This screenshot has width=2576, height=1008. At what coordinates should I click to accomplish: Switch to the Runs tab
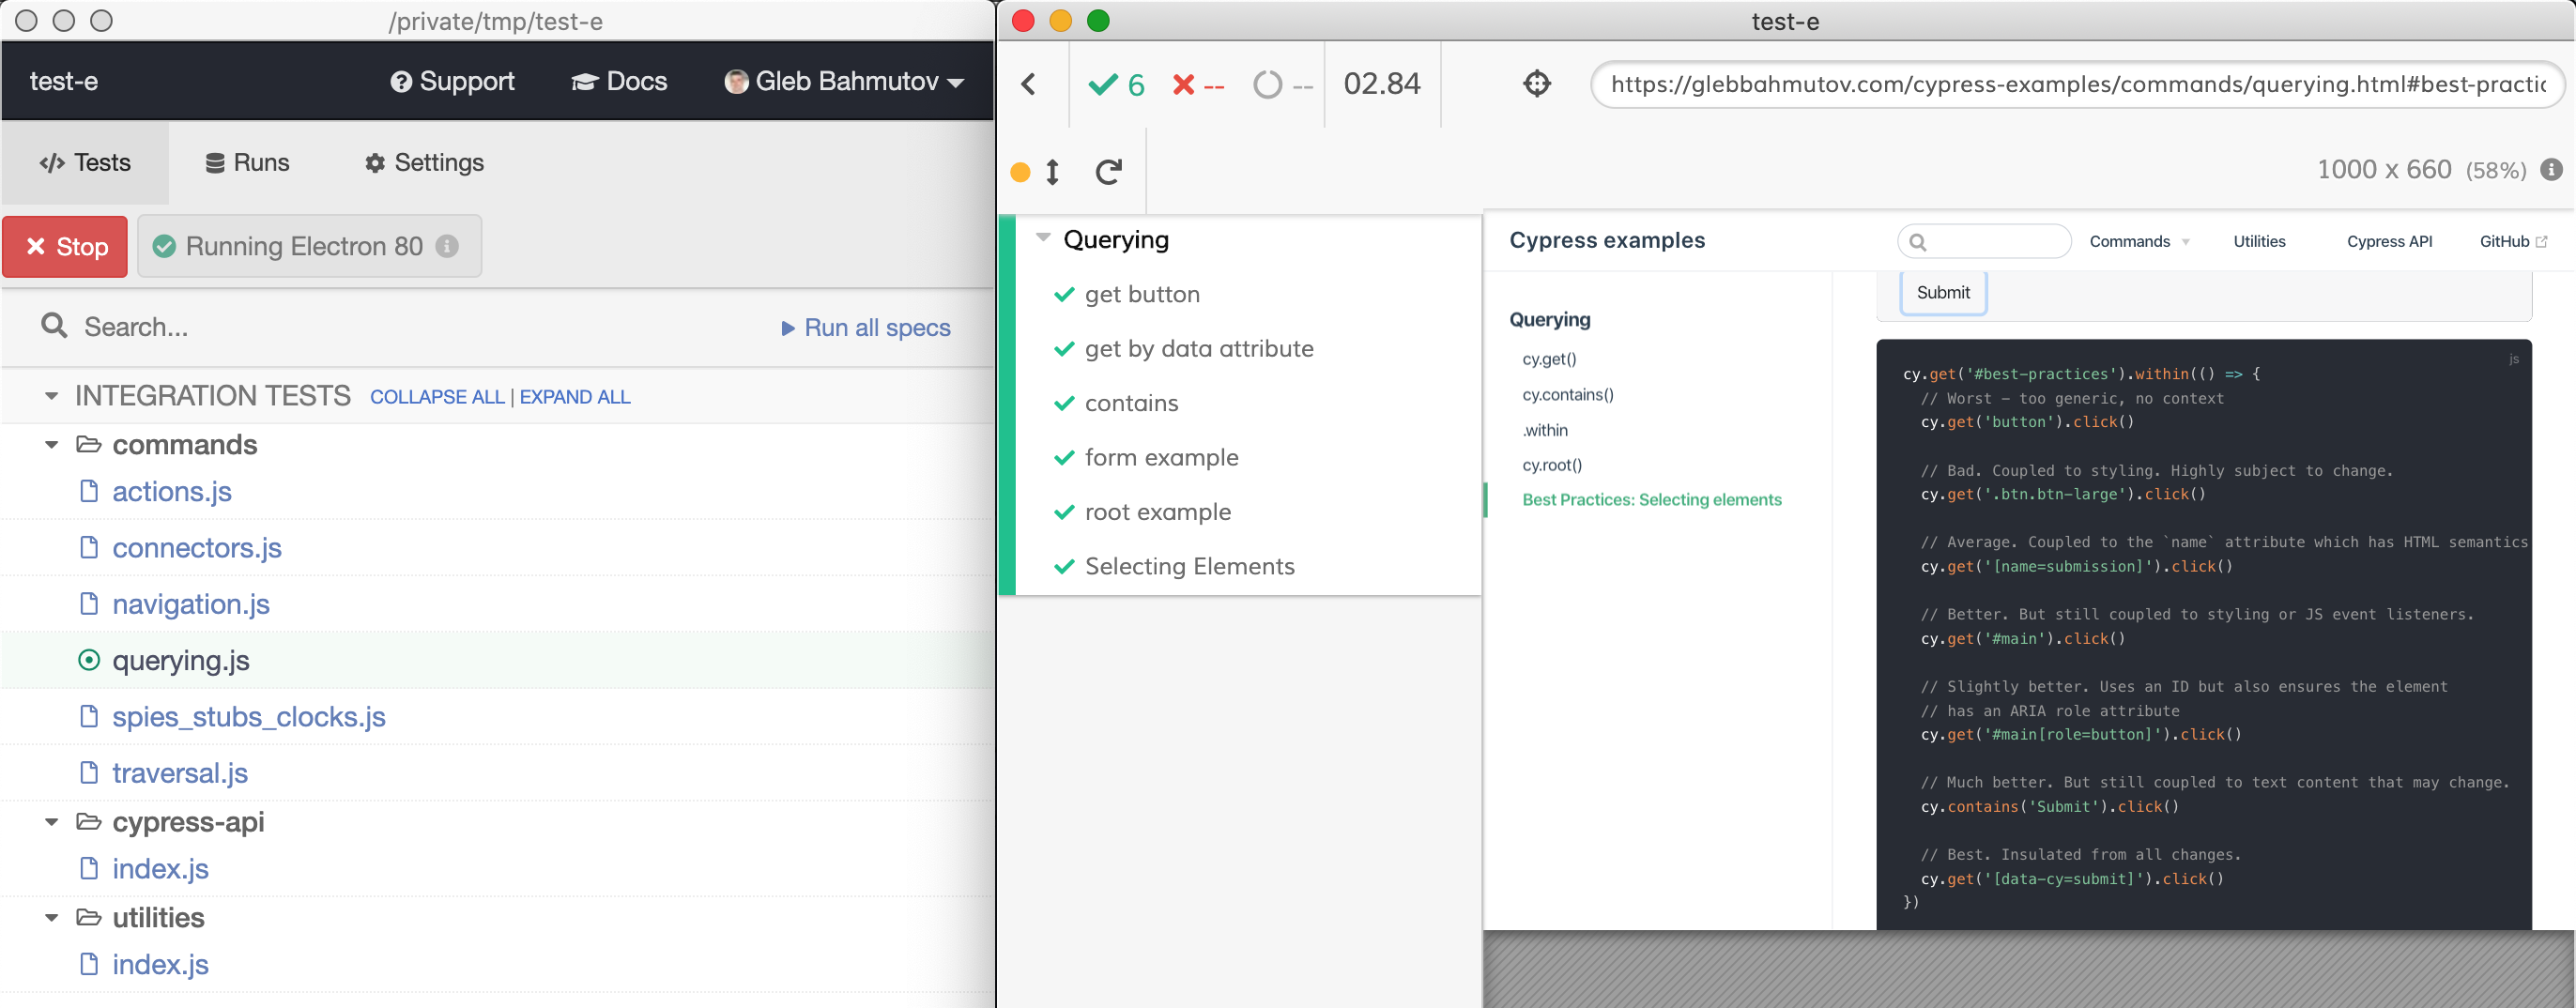247,163
